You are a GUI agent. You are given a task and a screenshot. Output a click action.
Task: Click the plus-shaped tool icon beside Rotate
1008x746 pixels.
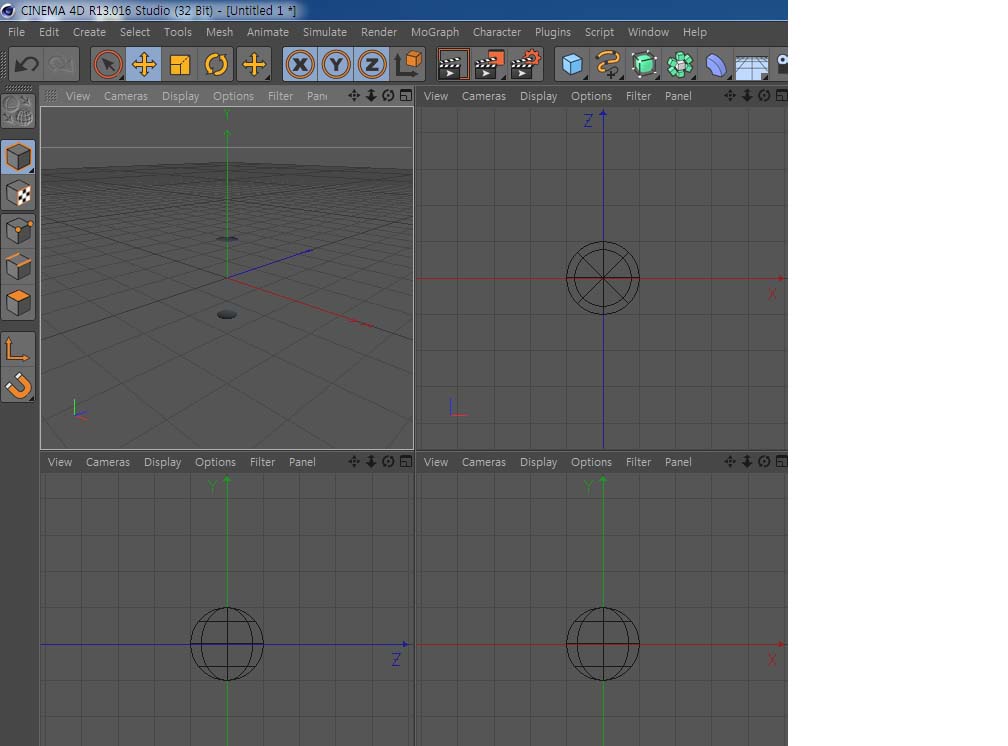tap(254, 64)
